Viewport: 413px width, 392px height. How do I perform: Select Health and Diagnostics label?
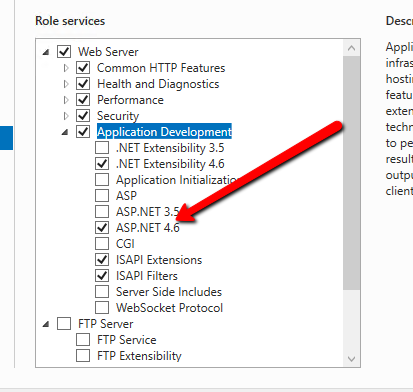[x=158, y=84]
